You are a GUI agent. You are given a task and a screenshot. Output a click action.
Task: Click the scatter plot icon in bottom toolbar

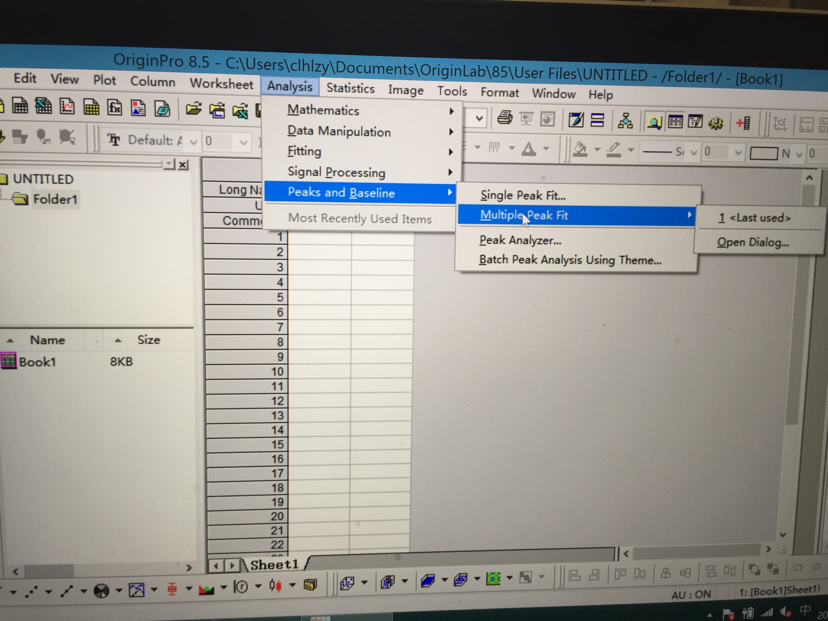31,592
